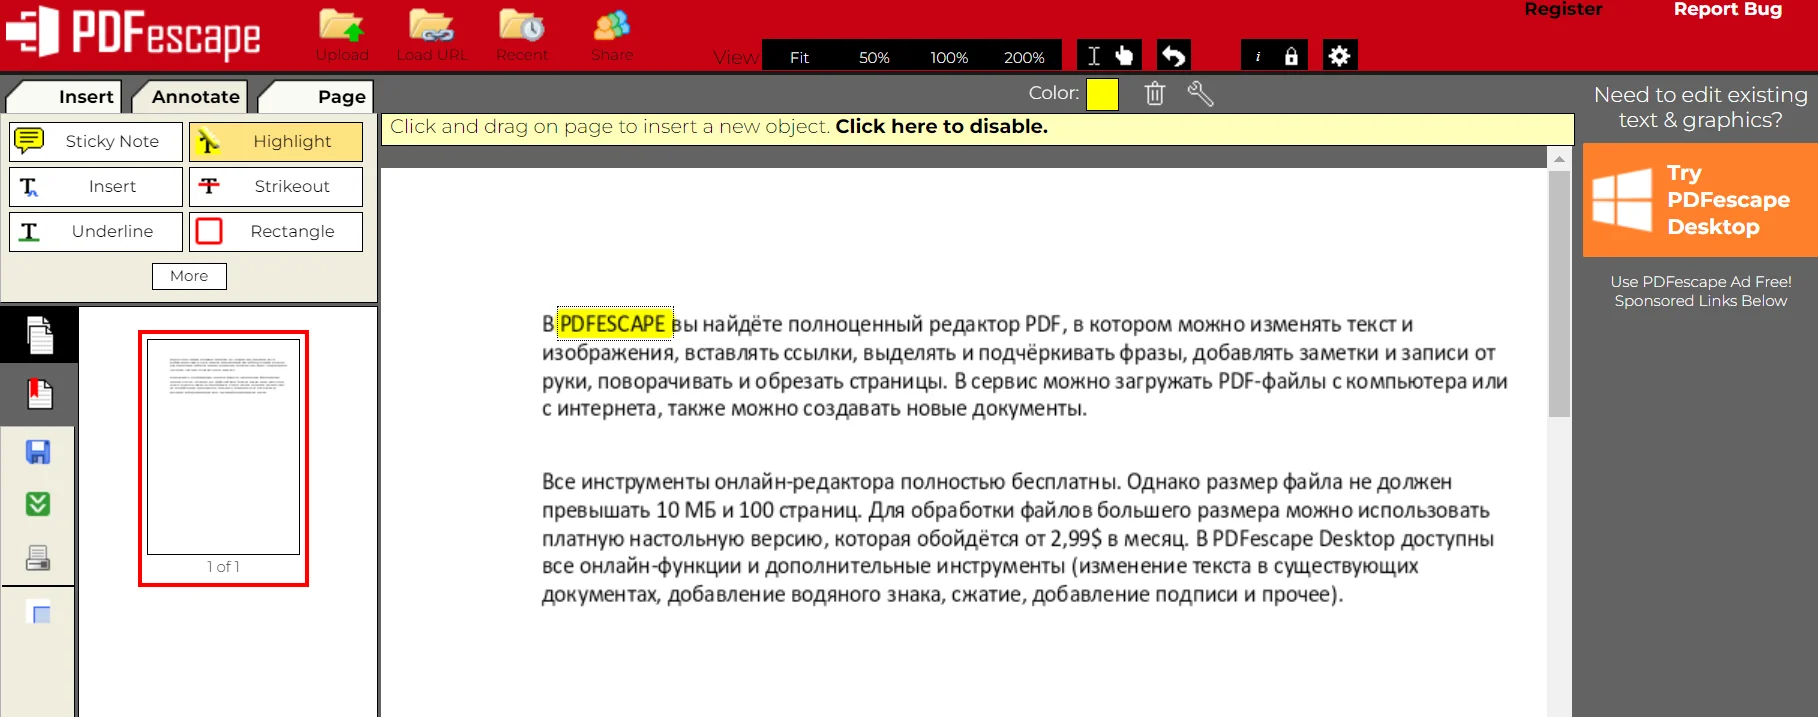1818x717 pixels.
Task: Open object properties wrench icon
Action: [x=1200, y=94]
